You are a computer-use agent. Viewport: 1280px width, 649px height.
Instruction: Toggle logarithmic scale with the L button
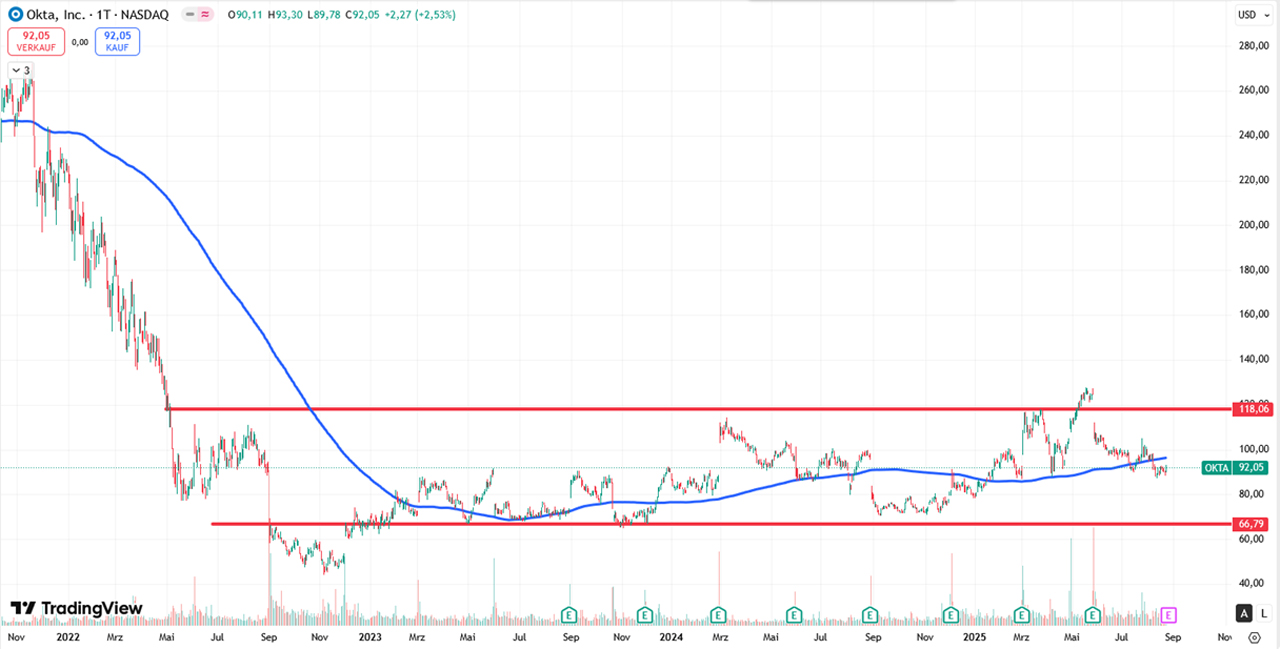[x=1263, y=613]
